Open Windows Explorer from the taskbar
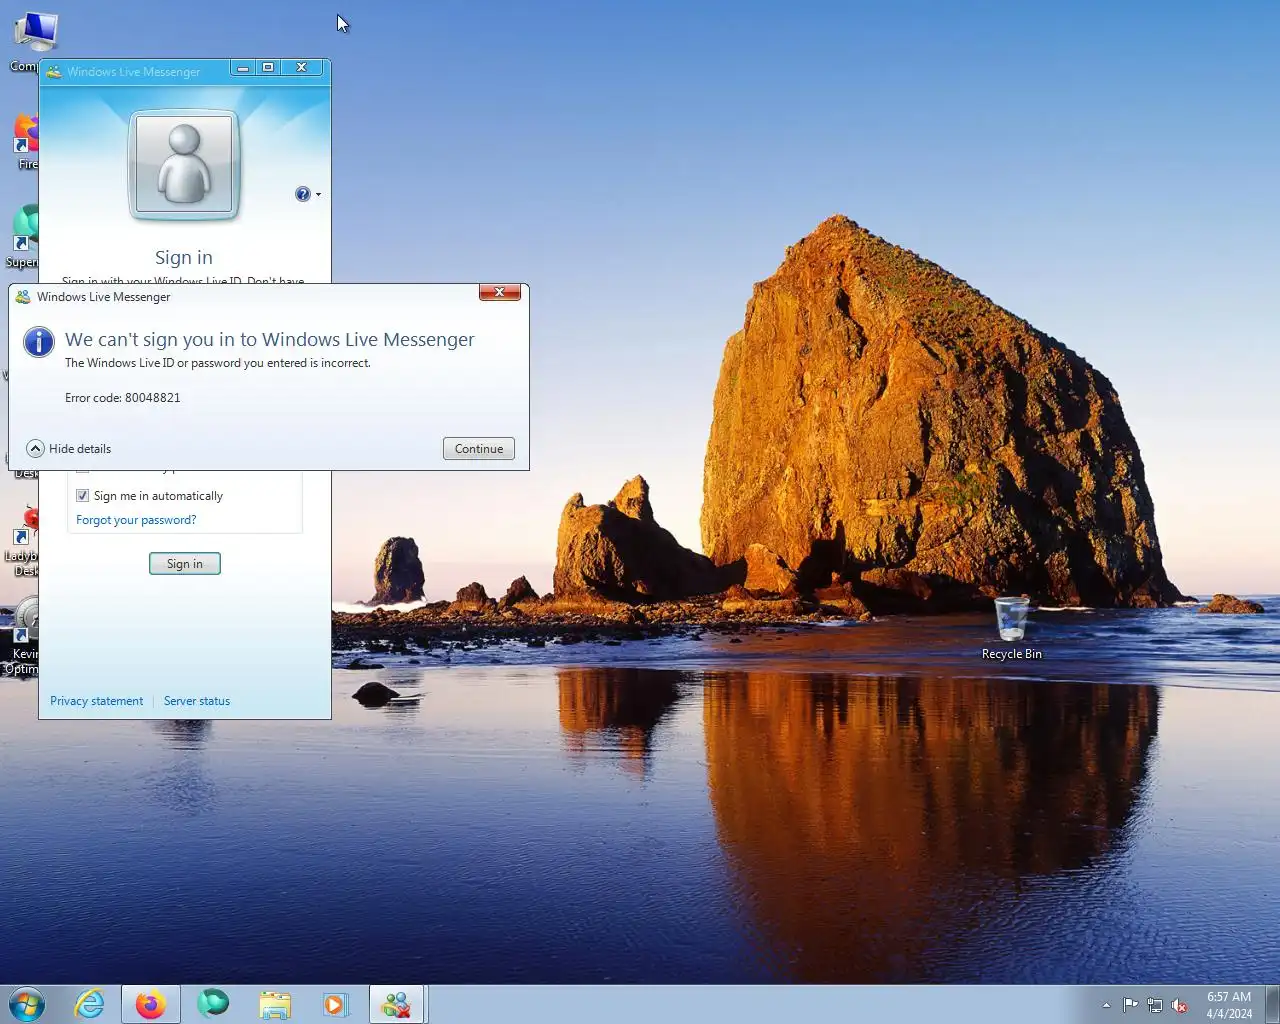The width and height of the screenshot is (1280, 1024). tap(275, 1004)
